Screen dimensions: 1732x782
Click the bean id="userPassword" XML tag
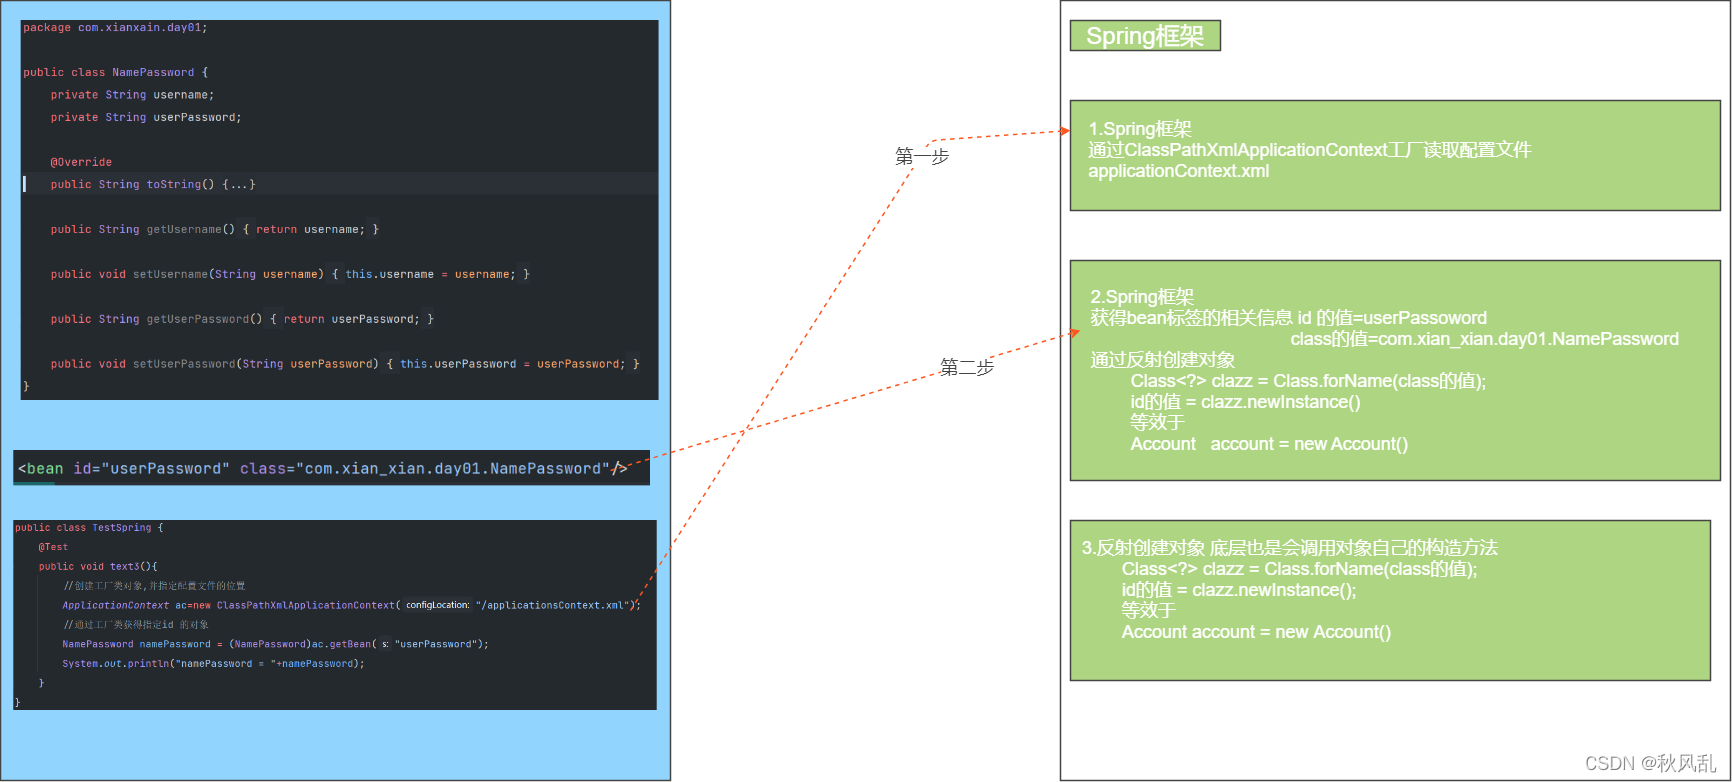(323, 469)
